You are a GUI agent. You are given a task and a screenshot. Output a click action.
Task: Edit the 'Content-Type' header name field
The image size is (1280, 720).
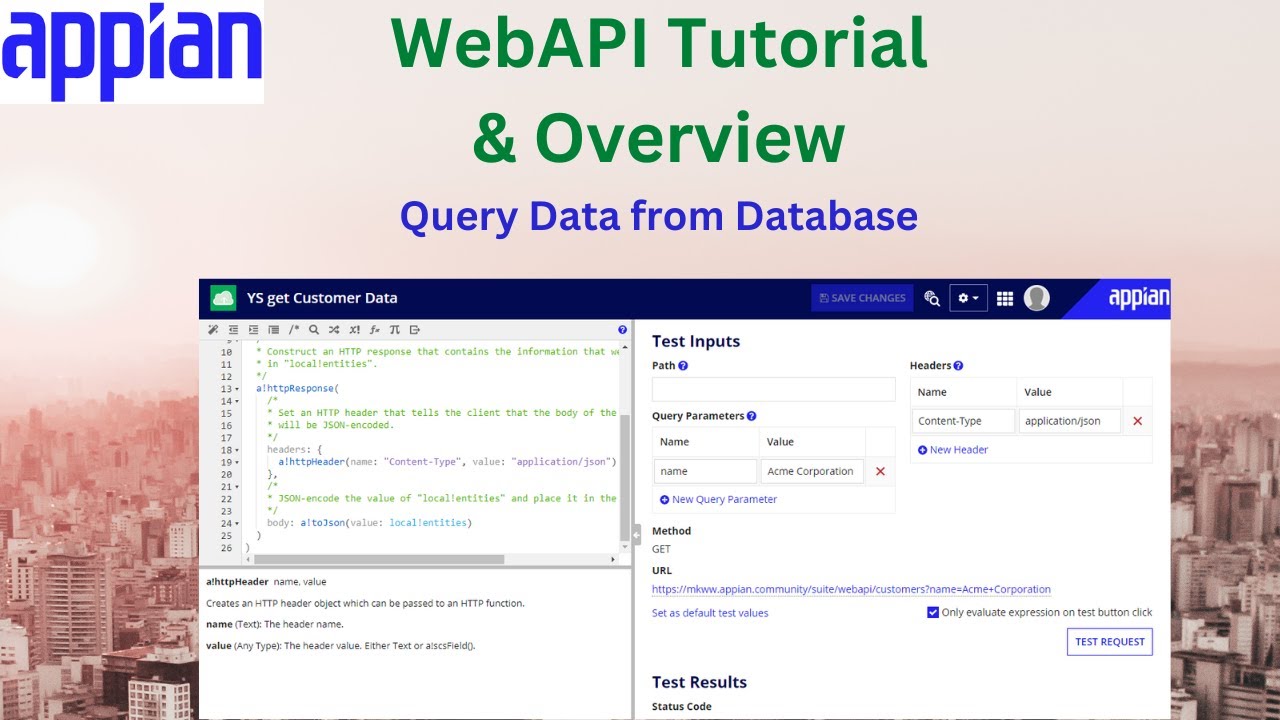click(x=964, y=421)
